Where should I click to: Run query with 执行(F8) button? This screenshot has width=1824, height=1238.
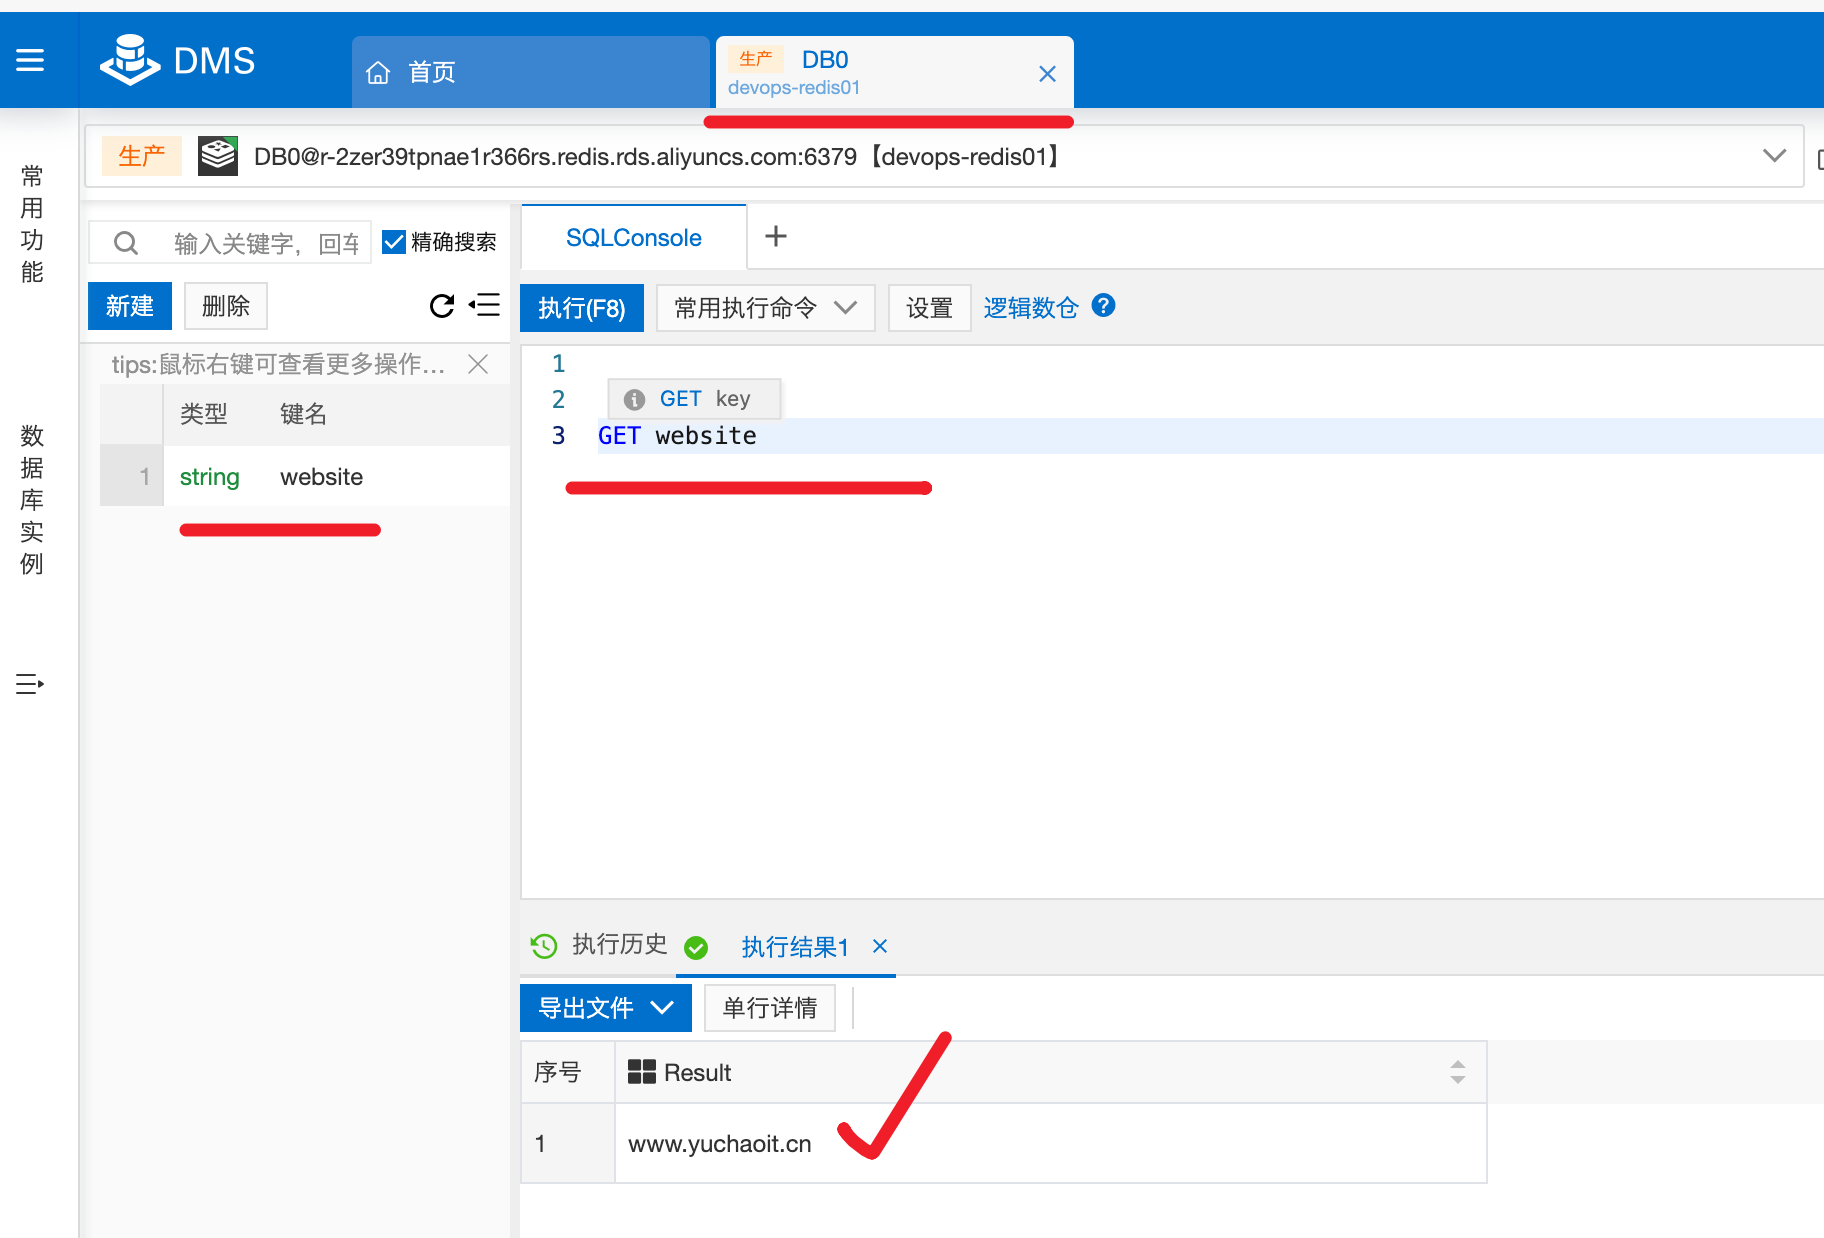point(581,308)
